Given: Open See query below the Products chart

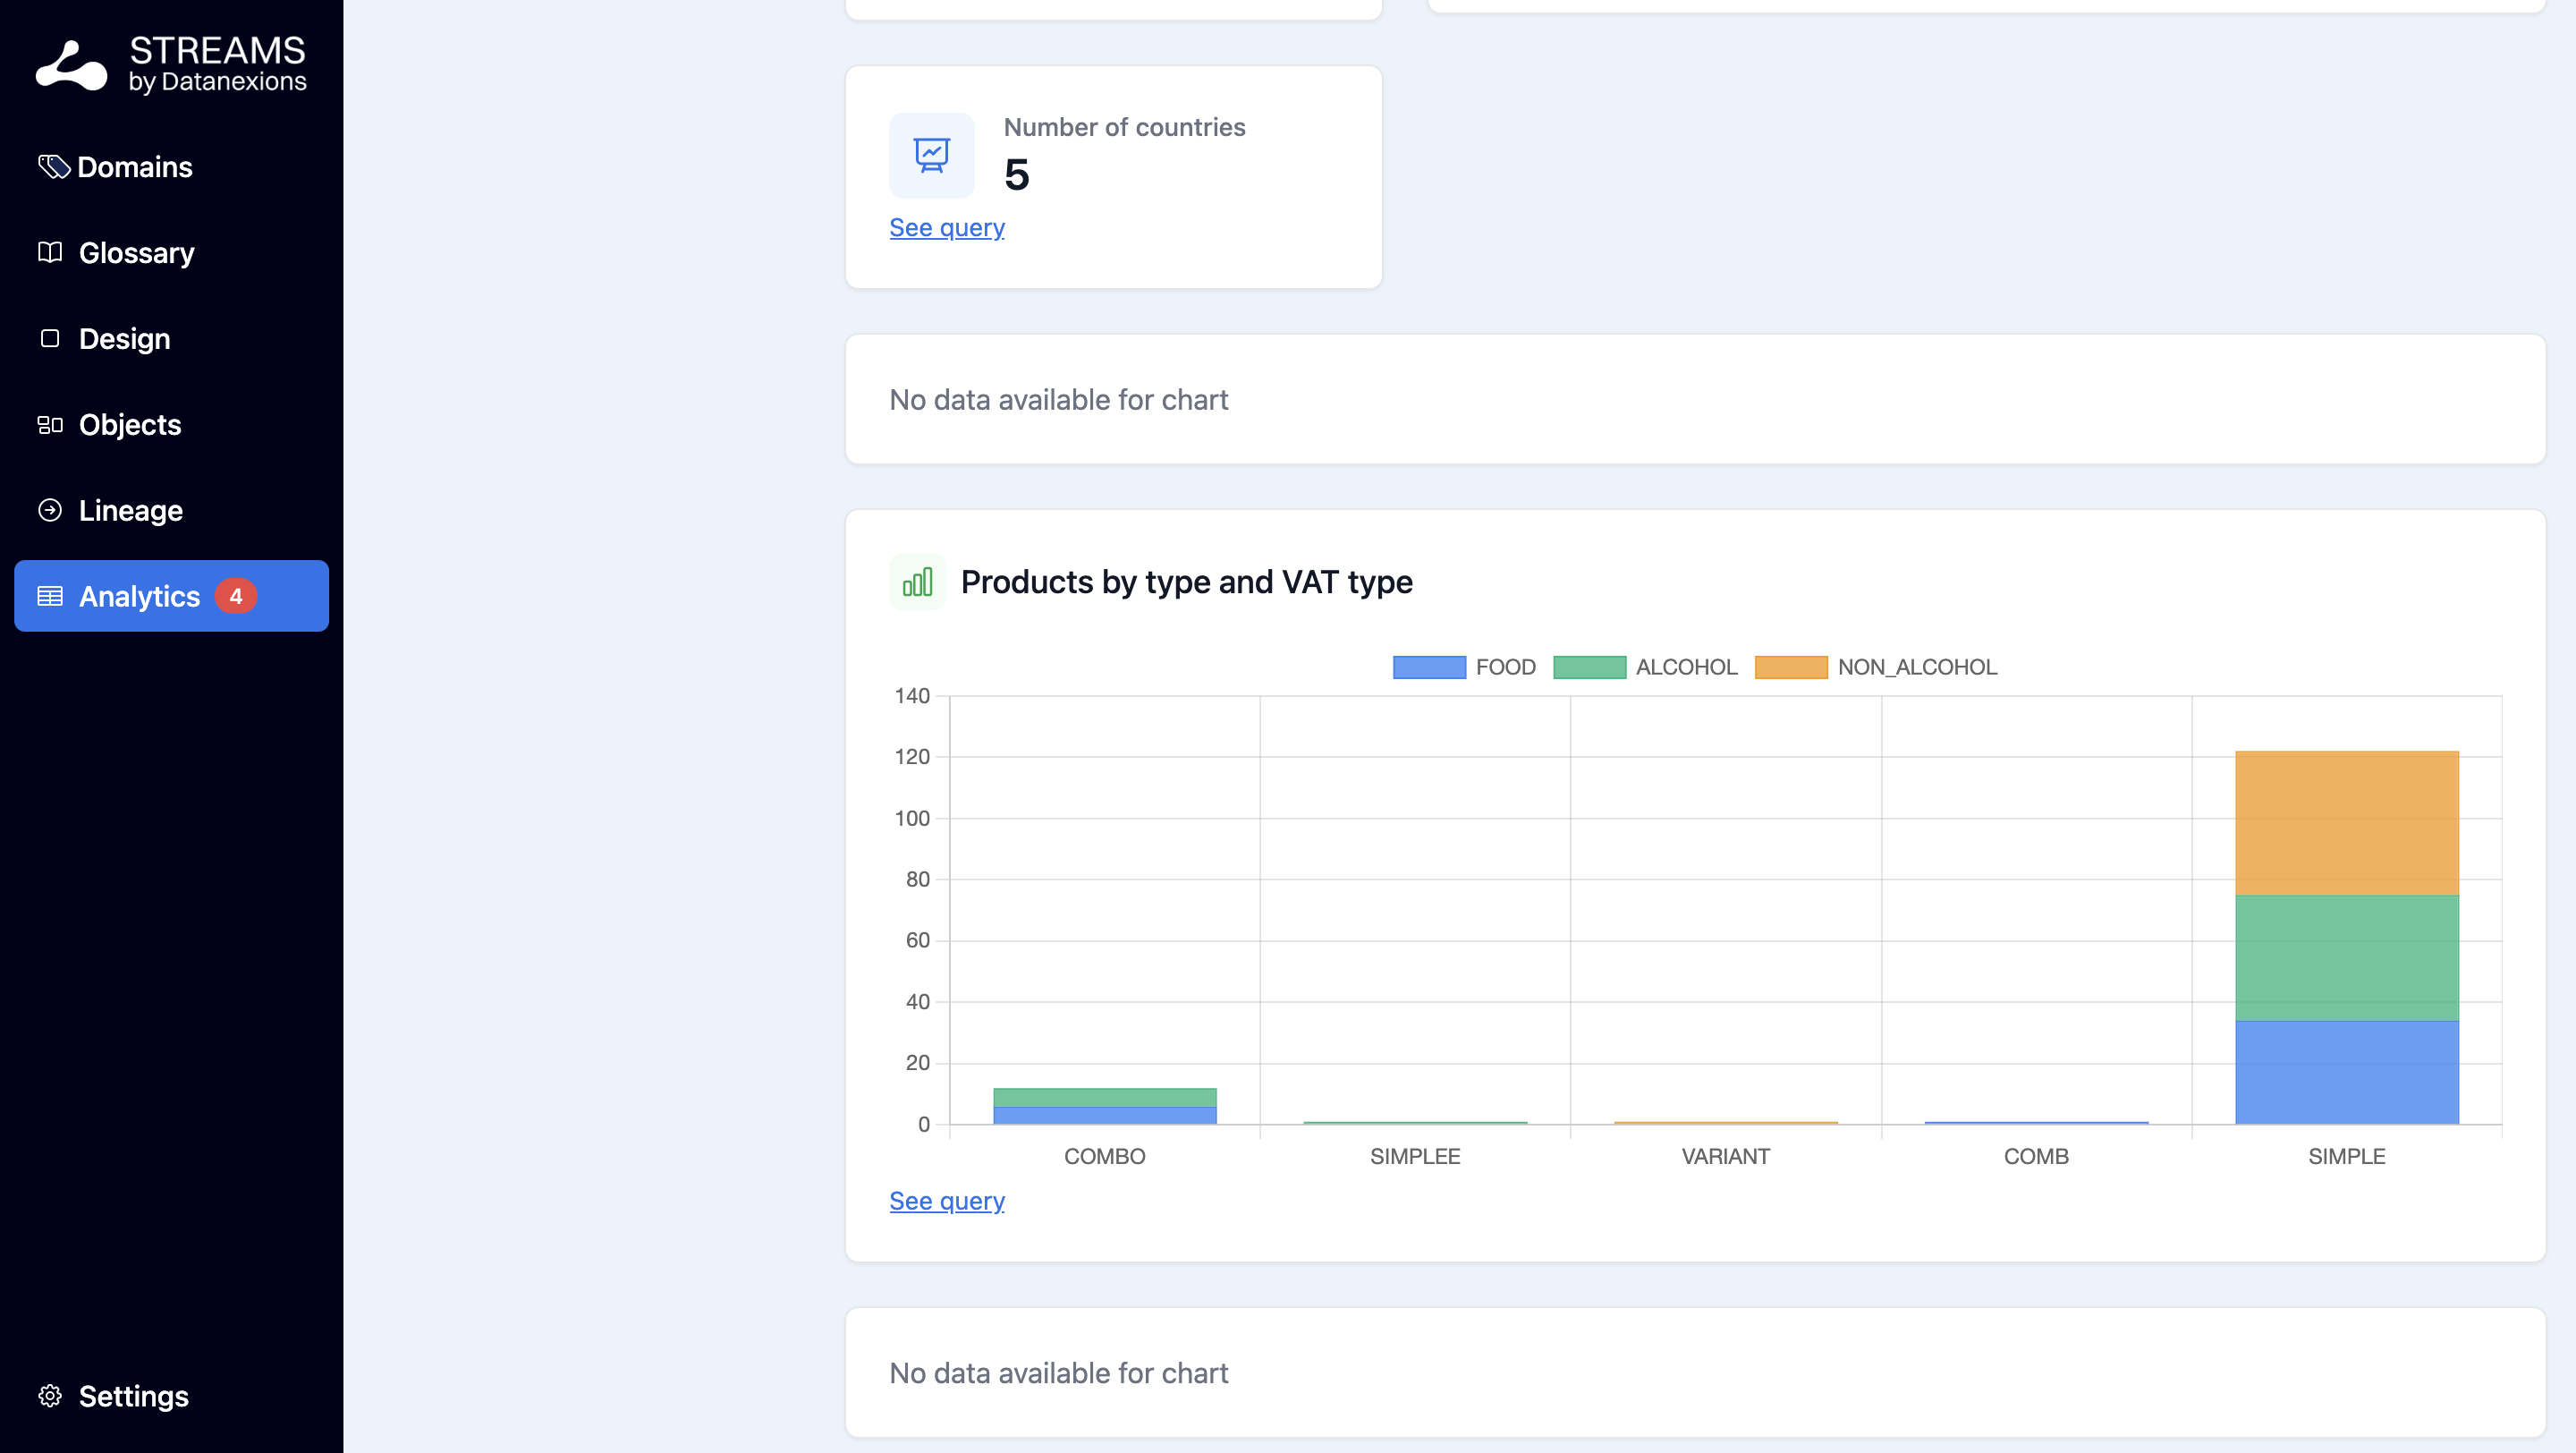Looking at the screenshot, I should point(947,1200).
